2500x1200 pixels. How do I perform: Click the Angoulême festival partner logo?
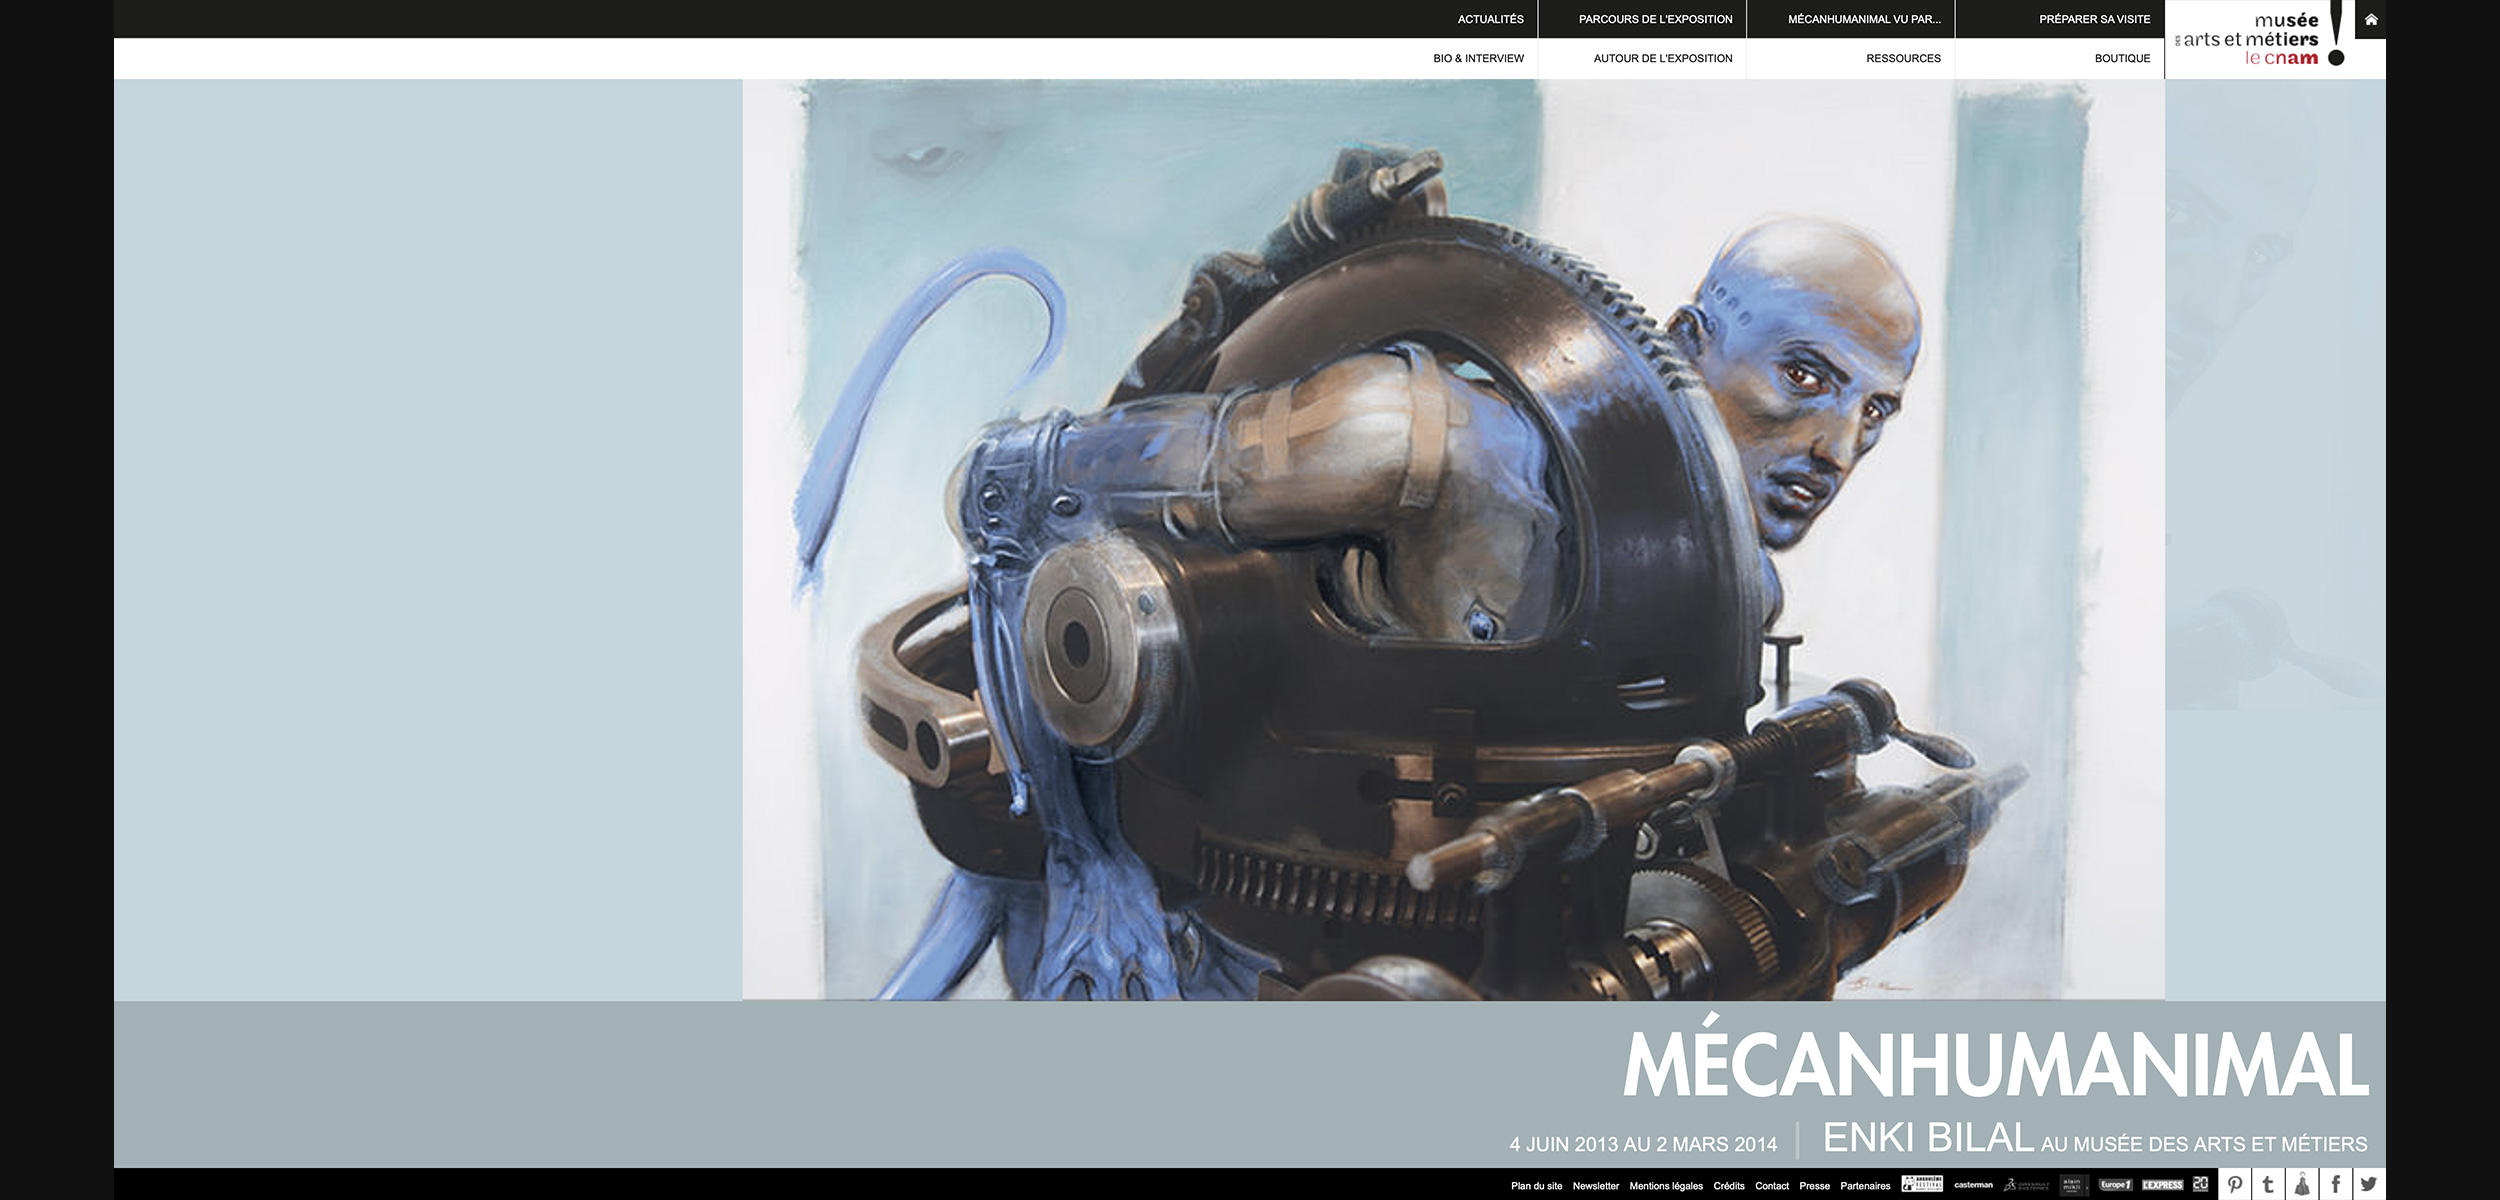[x=1922, y=1184]
